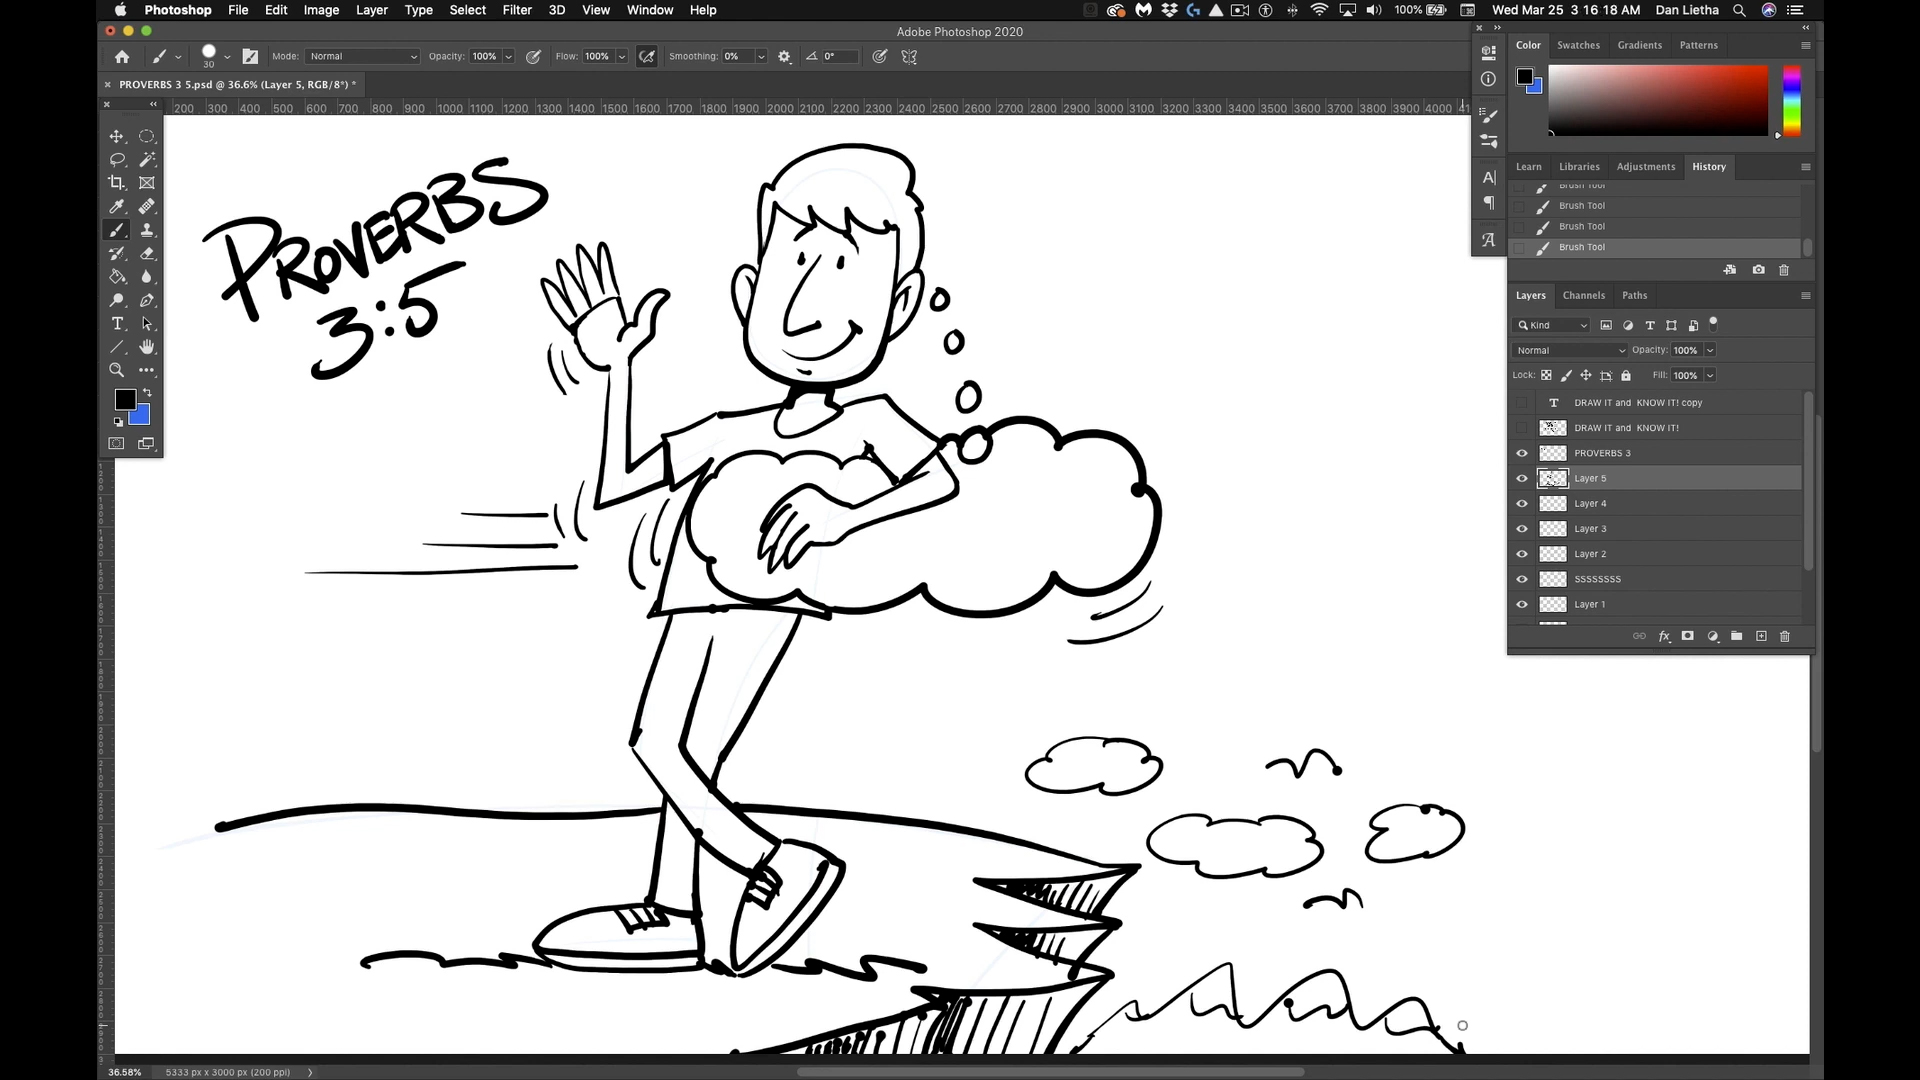Select the Zoom tool
The image size is (1920, 1080).
pyautogui.click(x=117, y=370)
